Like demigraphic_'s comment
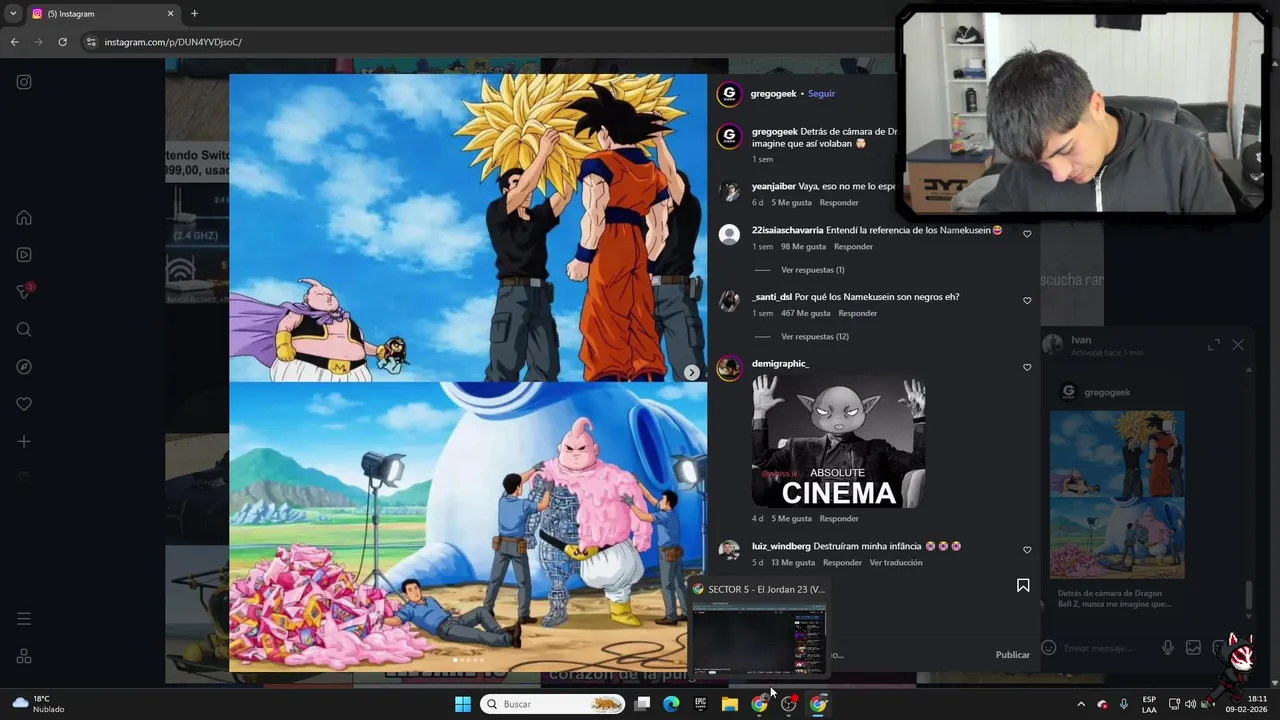The width and height of the screenshot is (1280, 720). [1027, 367]
